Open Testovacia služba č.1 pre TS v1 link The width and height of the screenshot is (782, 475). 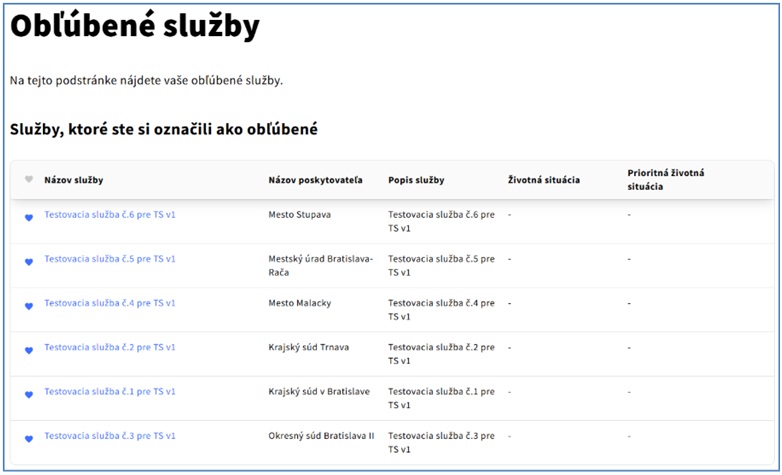(110, 392)
